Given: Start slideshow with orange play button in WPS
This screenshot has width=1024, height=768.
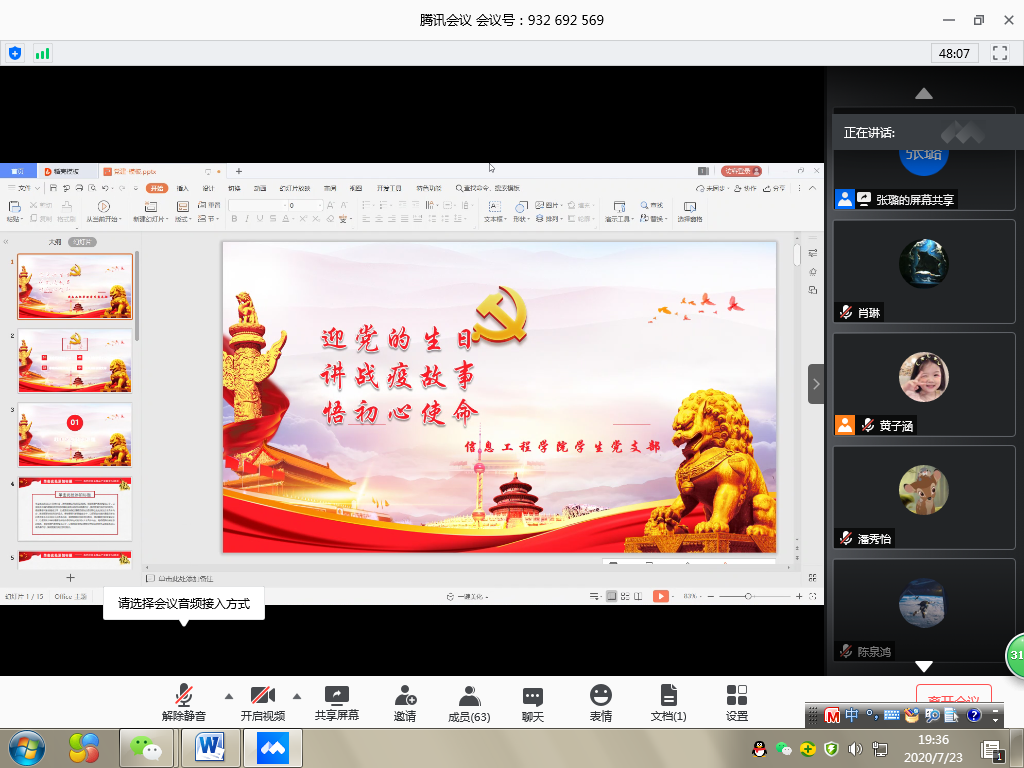Looking at the screenshot, I should point(661,596).
